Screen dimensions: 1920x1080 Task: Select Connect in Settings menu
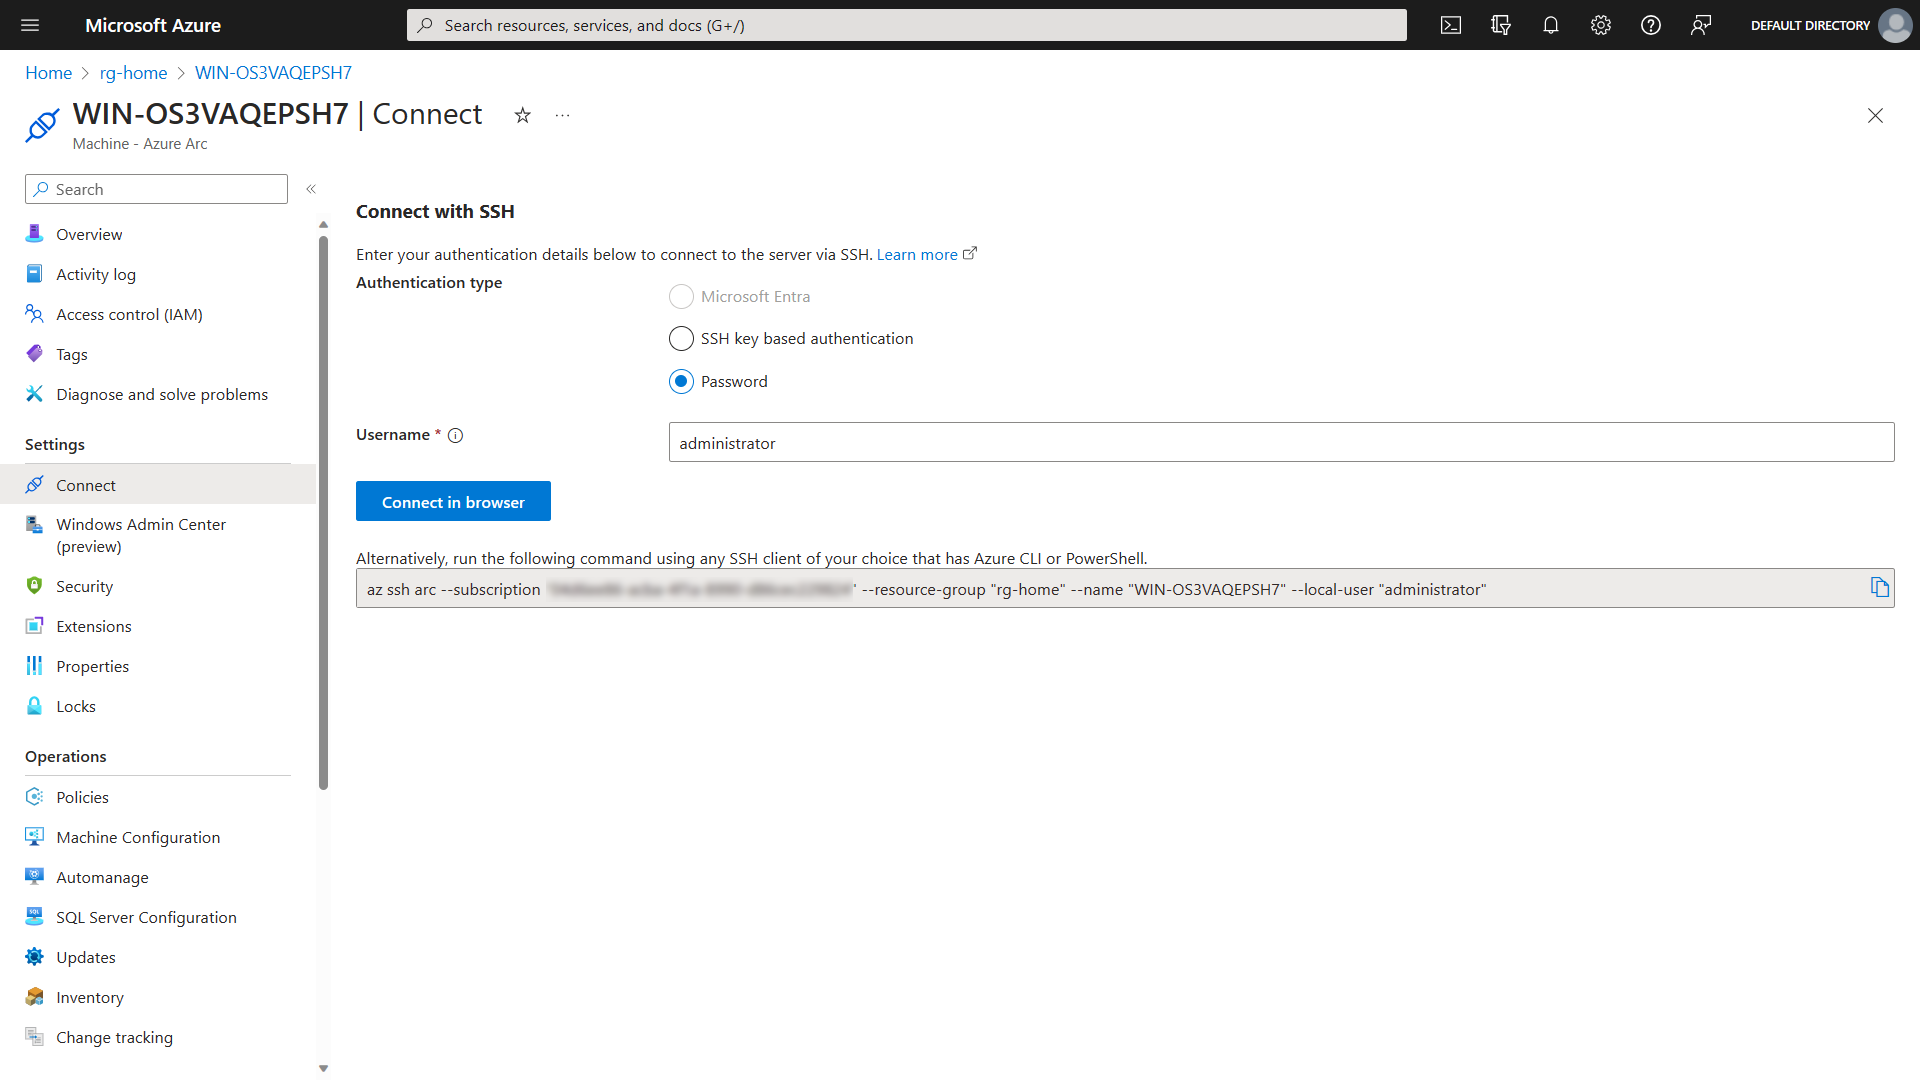click(x=158, y=485)
